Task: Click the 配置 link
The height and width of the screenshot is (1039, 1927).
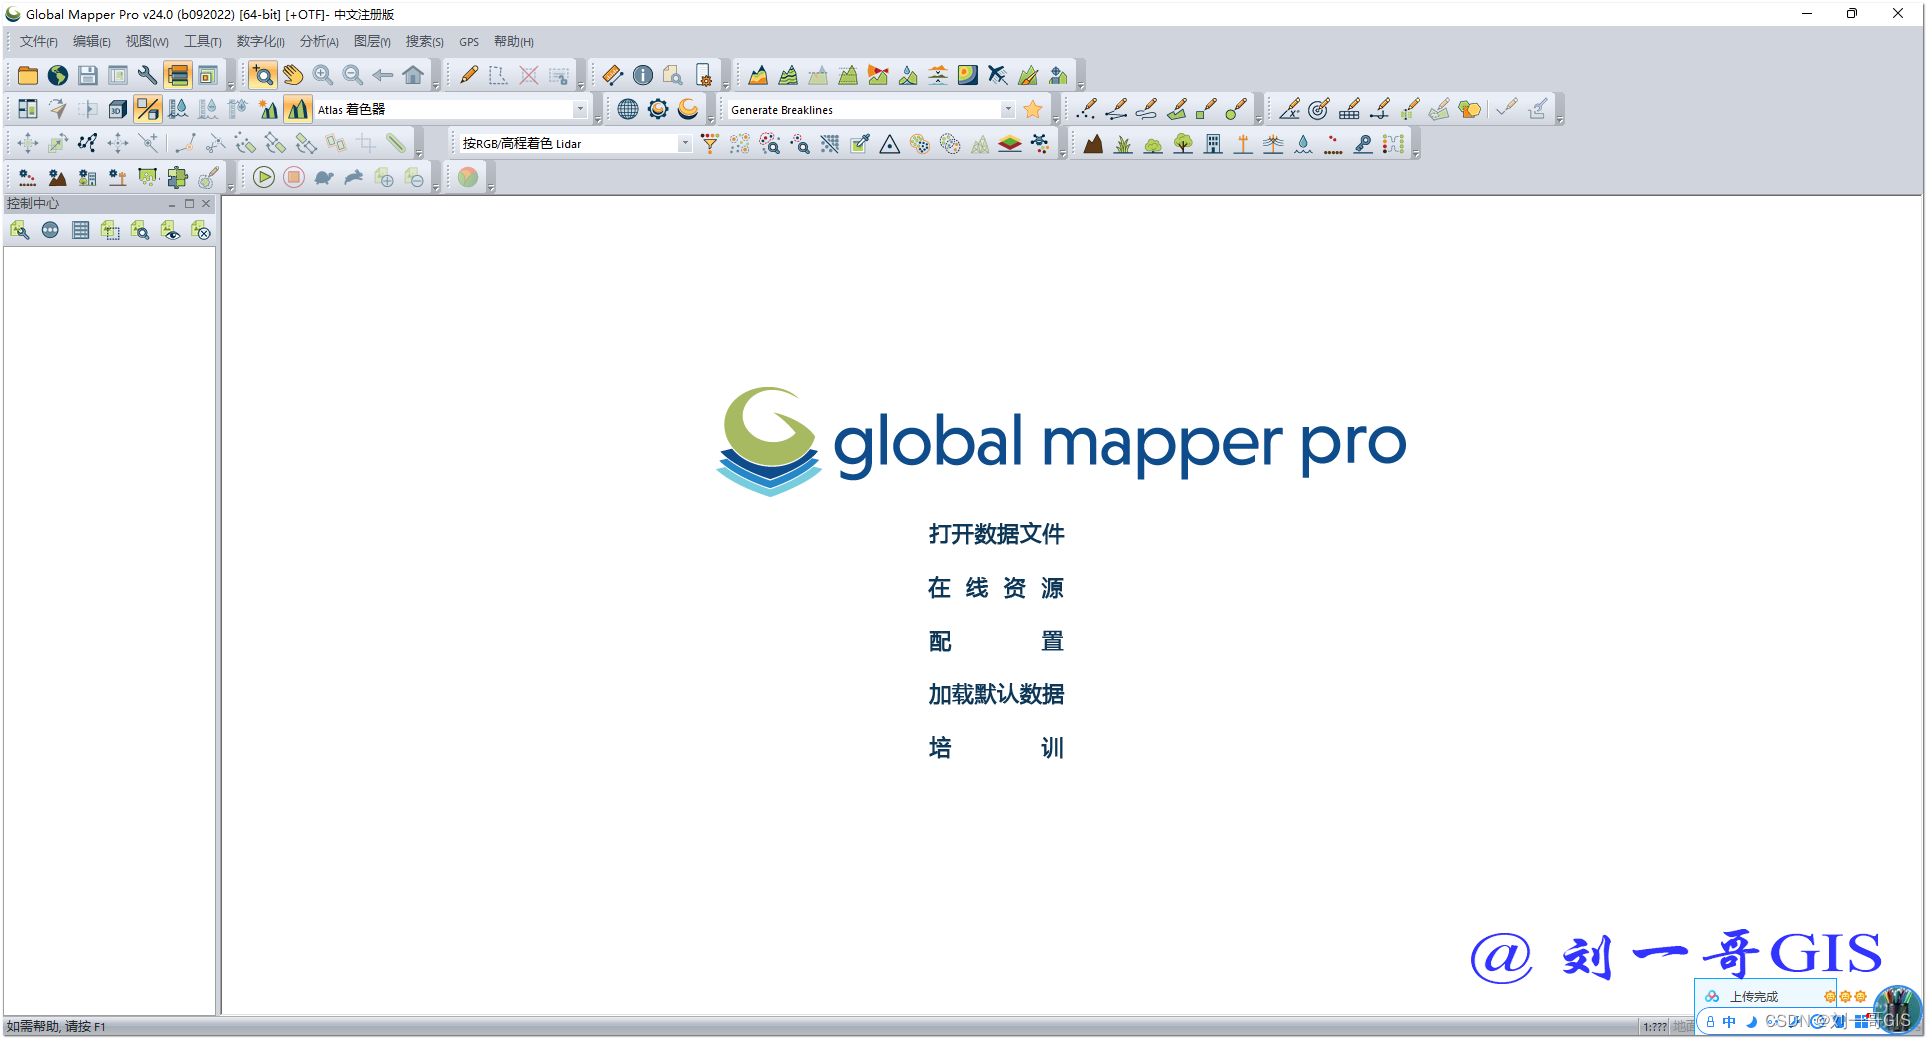Action: pyautogui.click(x=996, y=641)
